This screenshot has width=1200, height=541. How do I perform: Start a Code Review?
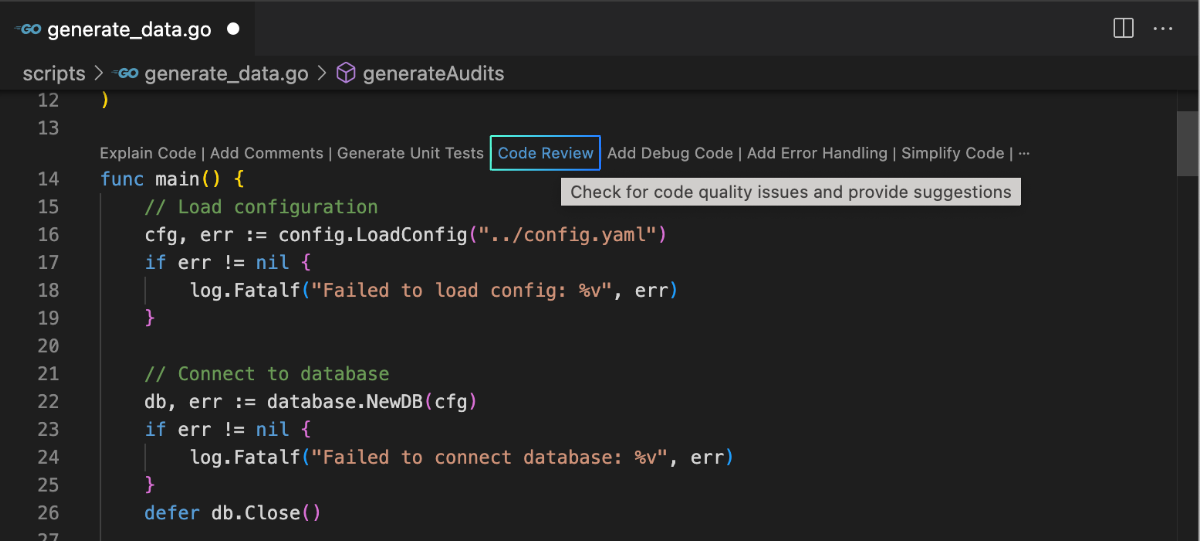point(545,153)
